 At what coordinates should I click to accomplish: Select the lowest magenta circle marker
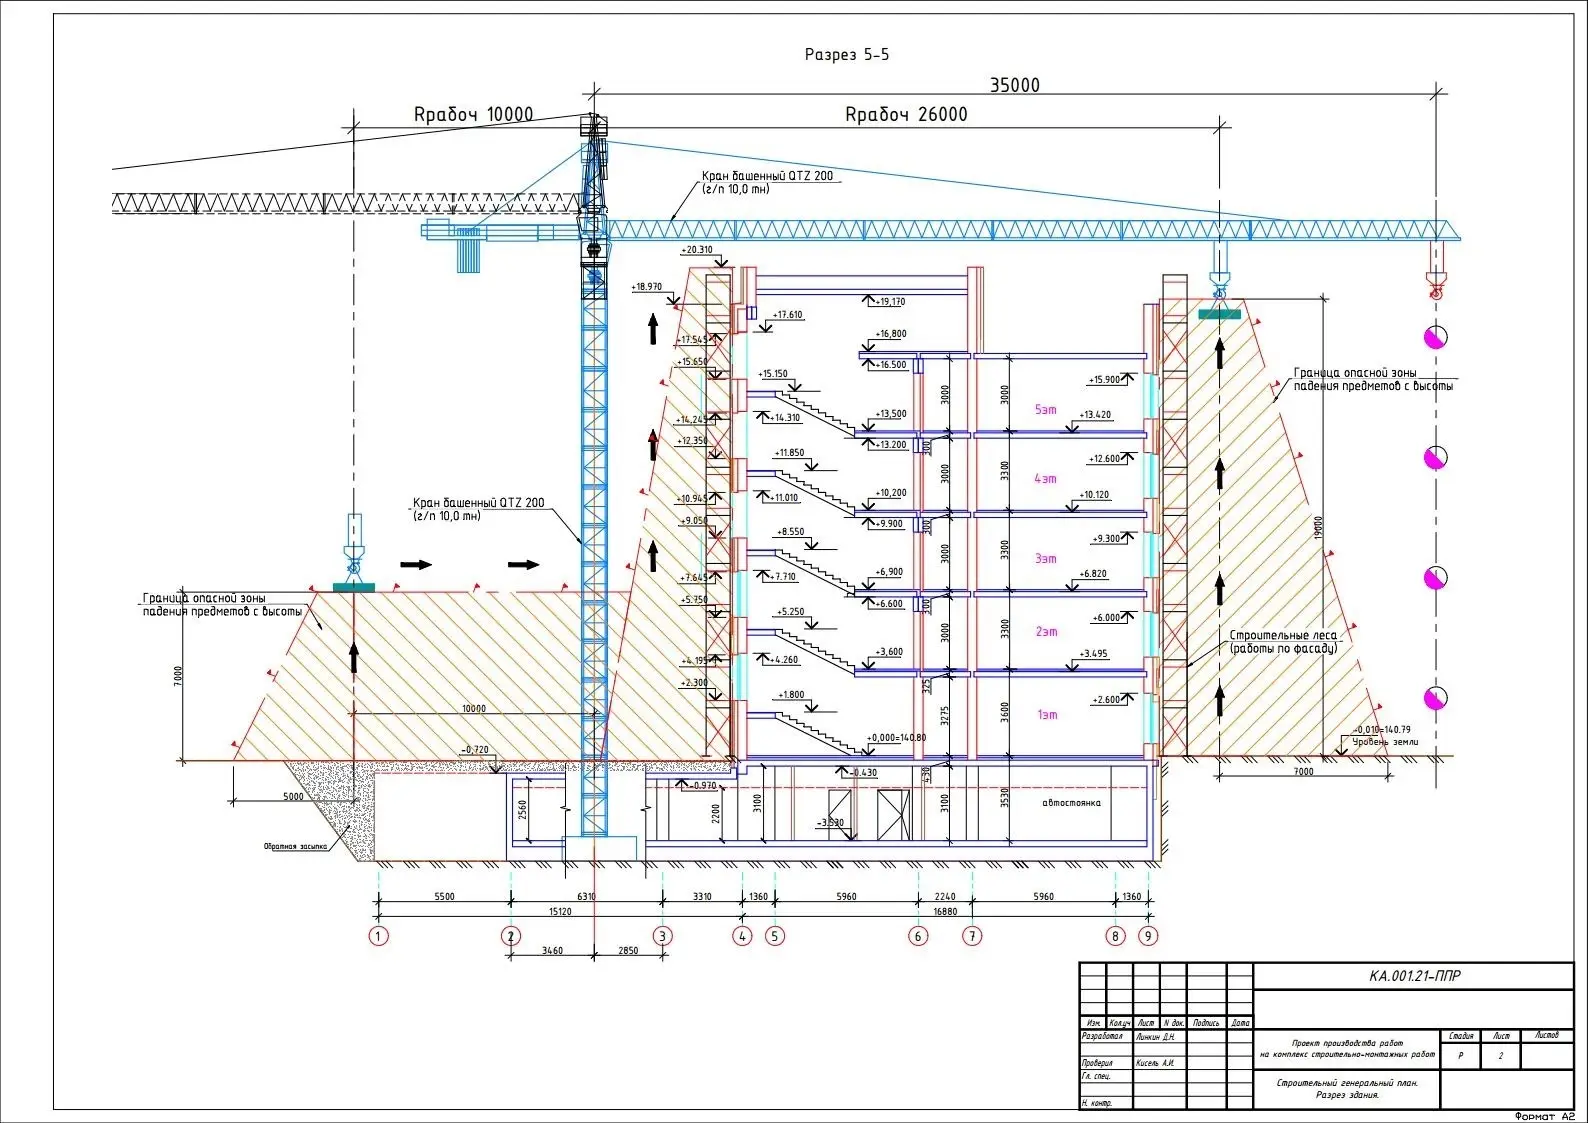point(1436,698)
